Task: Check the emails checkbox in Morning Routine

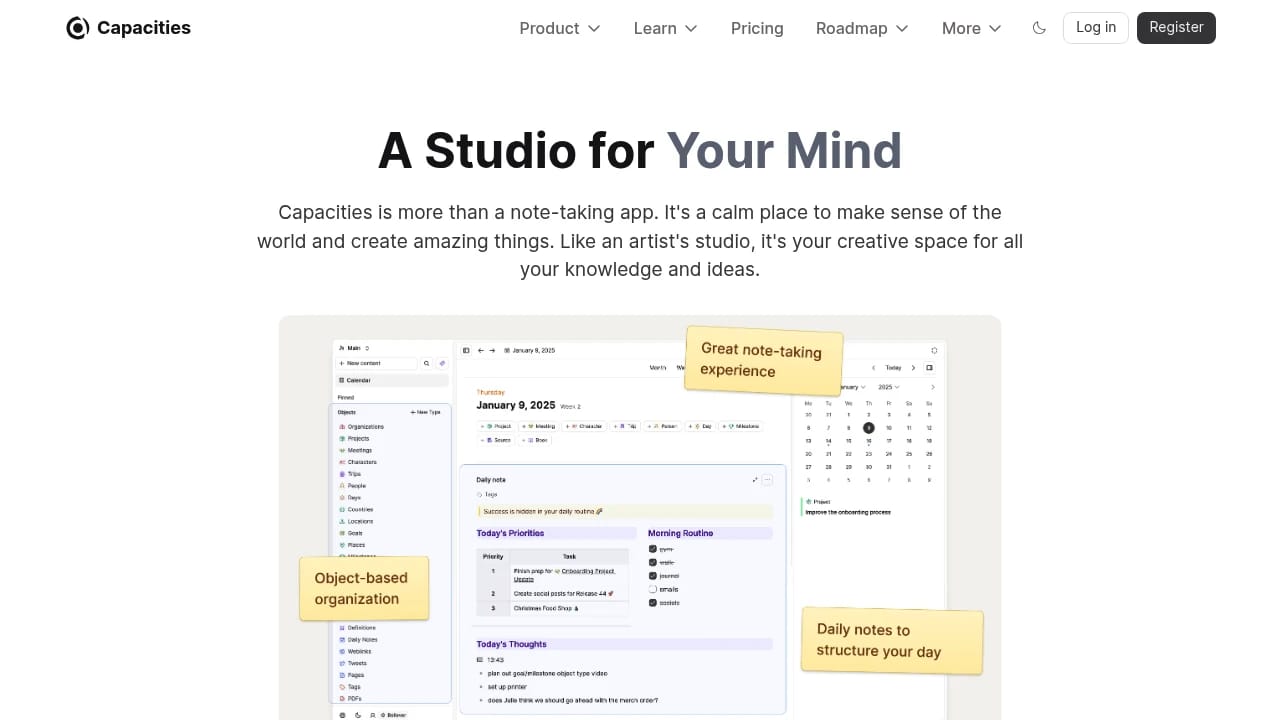Action: pos(653,589)
